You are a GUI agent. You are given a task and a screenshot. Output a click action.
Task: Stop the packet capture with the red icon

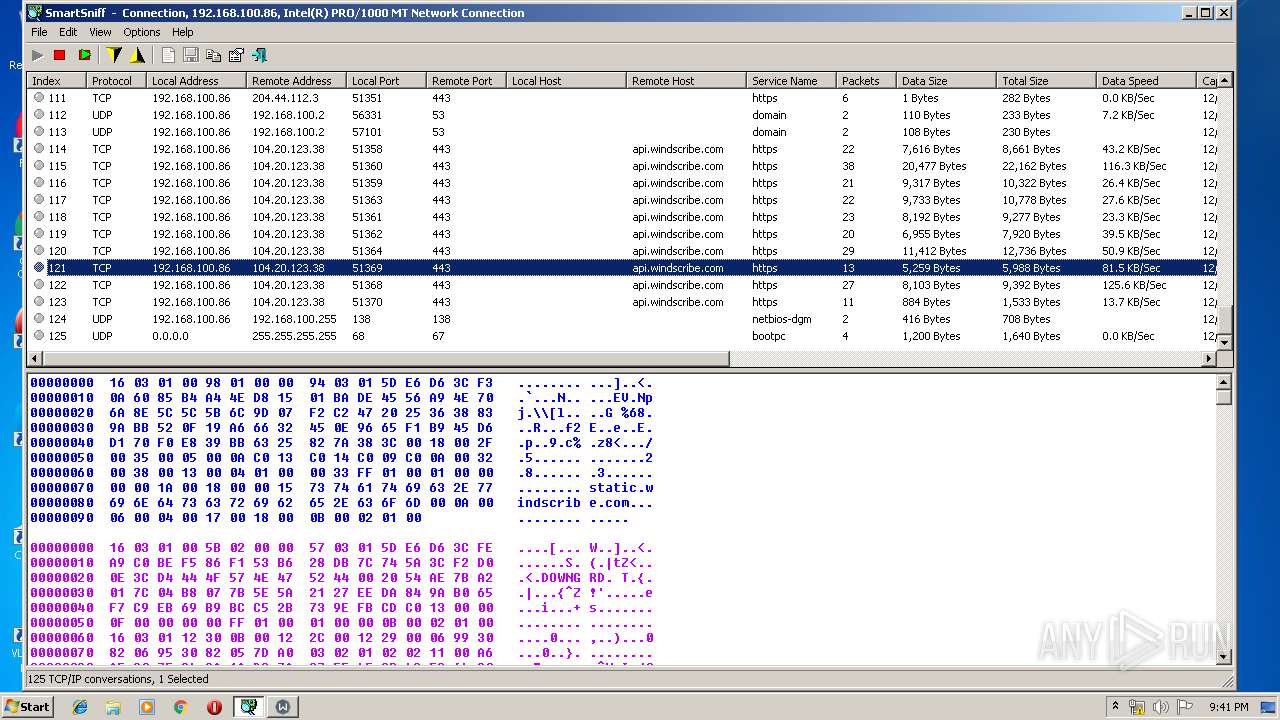[x=60, y=55]
